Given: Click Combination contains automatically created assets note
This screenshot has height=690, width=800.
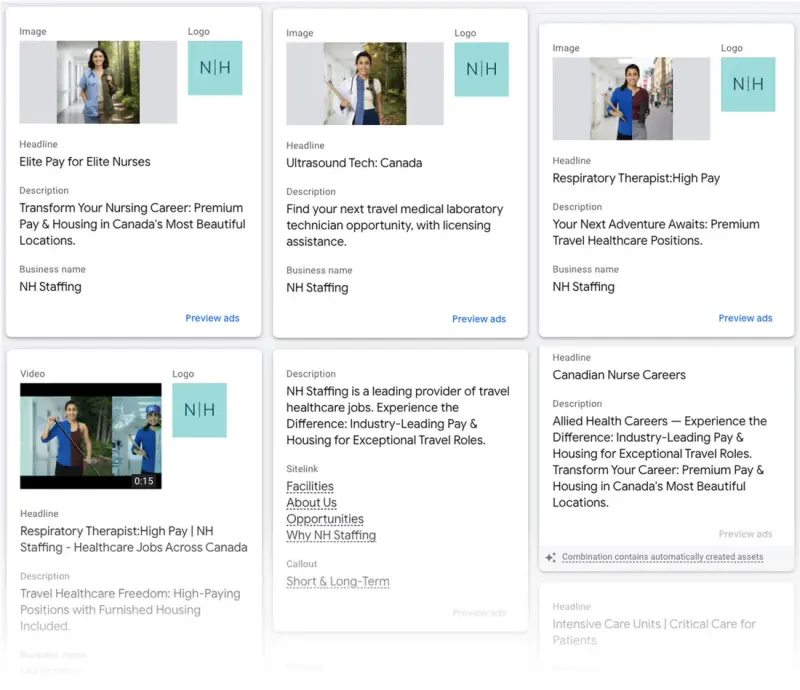Looking at the screenshot, I should (x=663, y=557).
